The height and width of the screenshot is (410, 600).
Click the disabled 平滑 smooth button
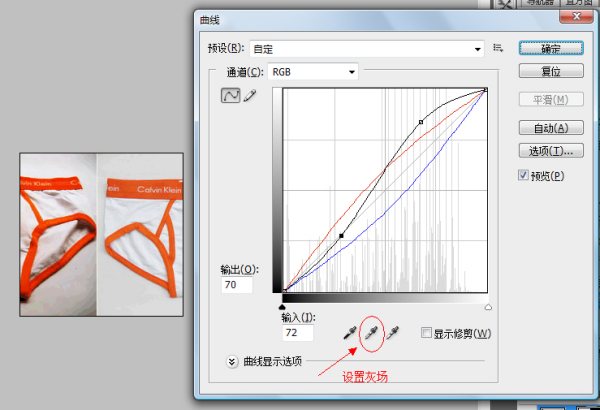[551, 100]
